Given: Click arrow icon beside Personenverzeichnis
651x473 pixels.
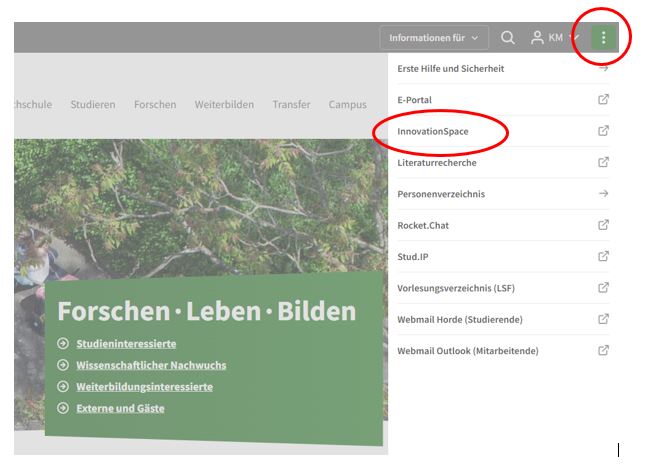Looking at the screenshot, I should (x=603, y=193).
